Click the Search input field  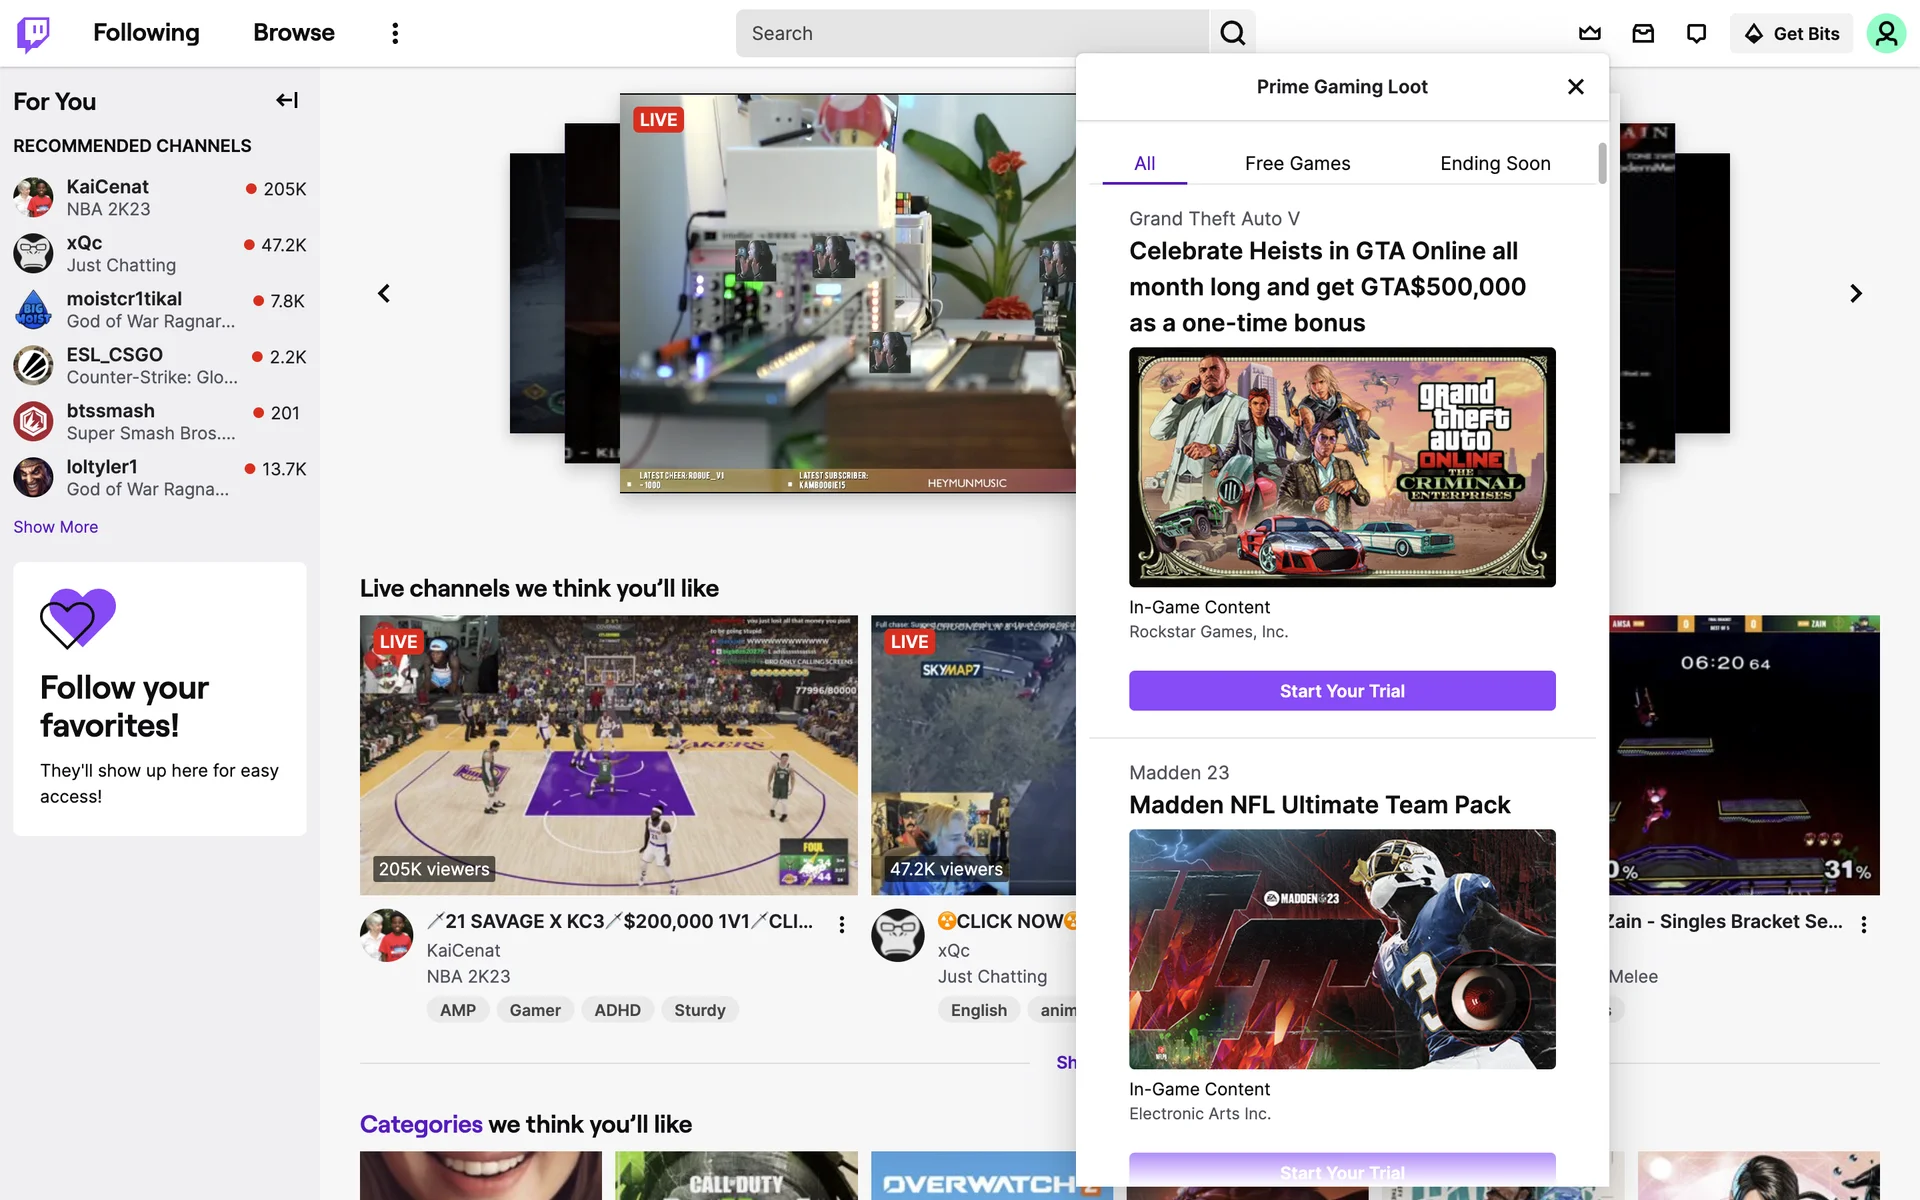(x=972, y=33)
